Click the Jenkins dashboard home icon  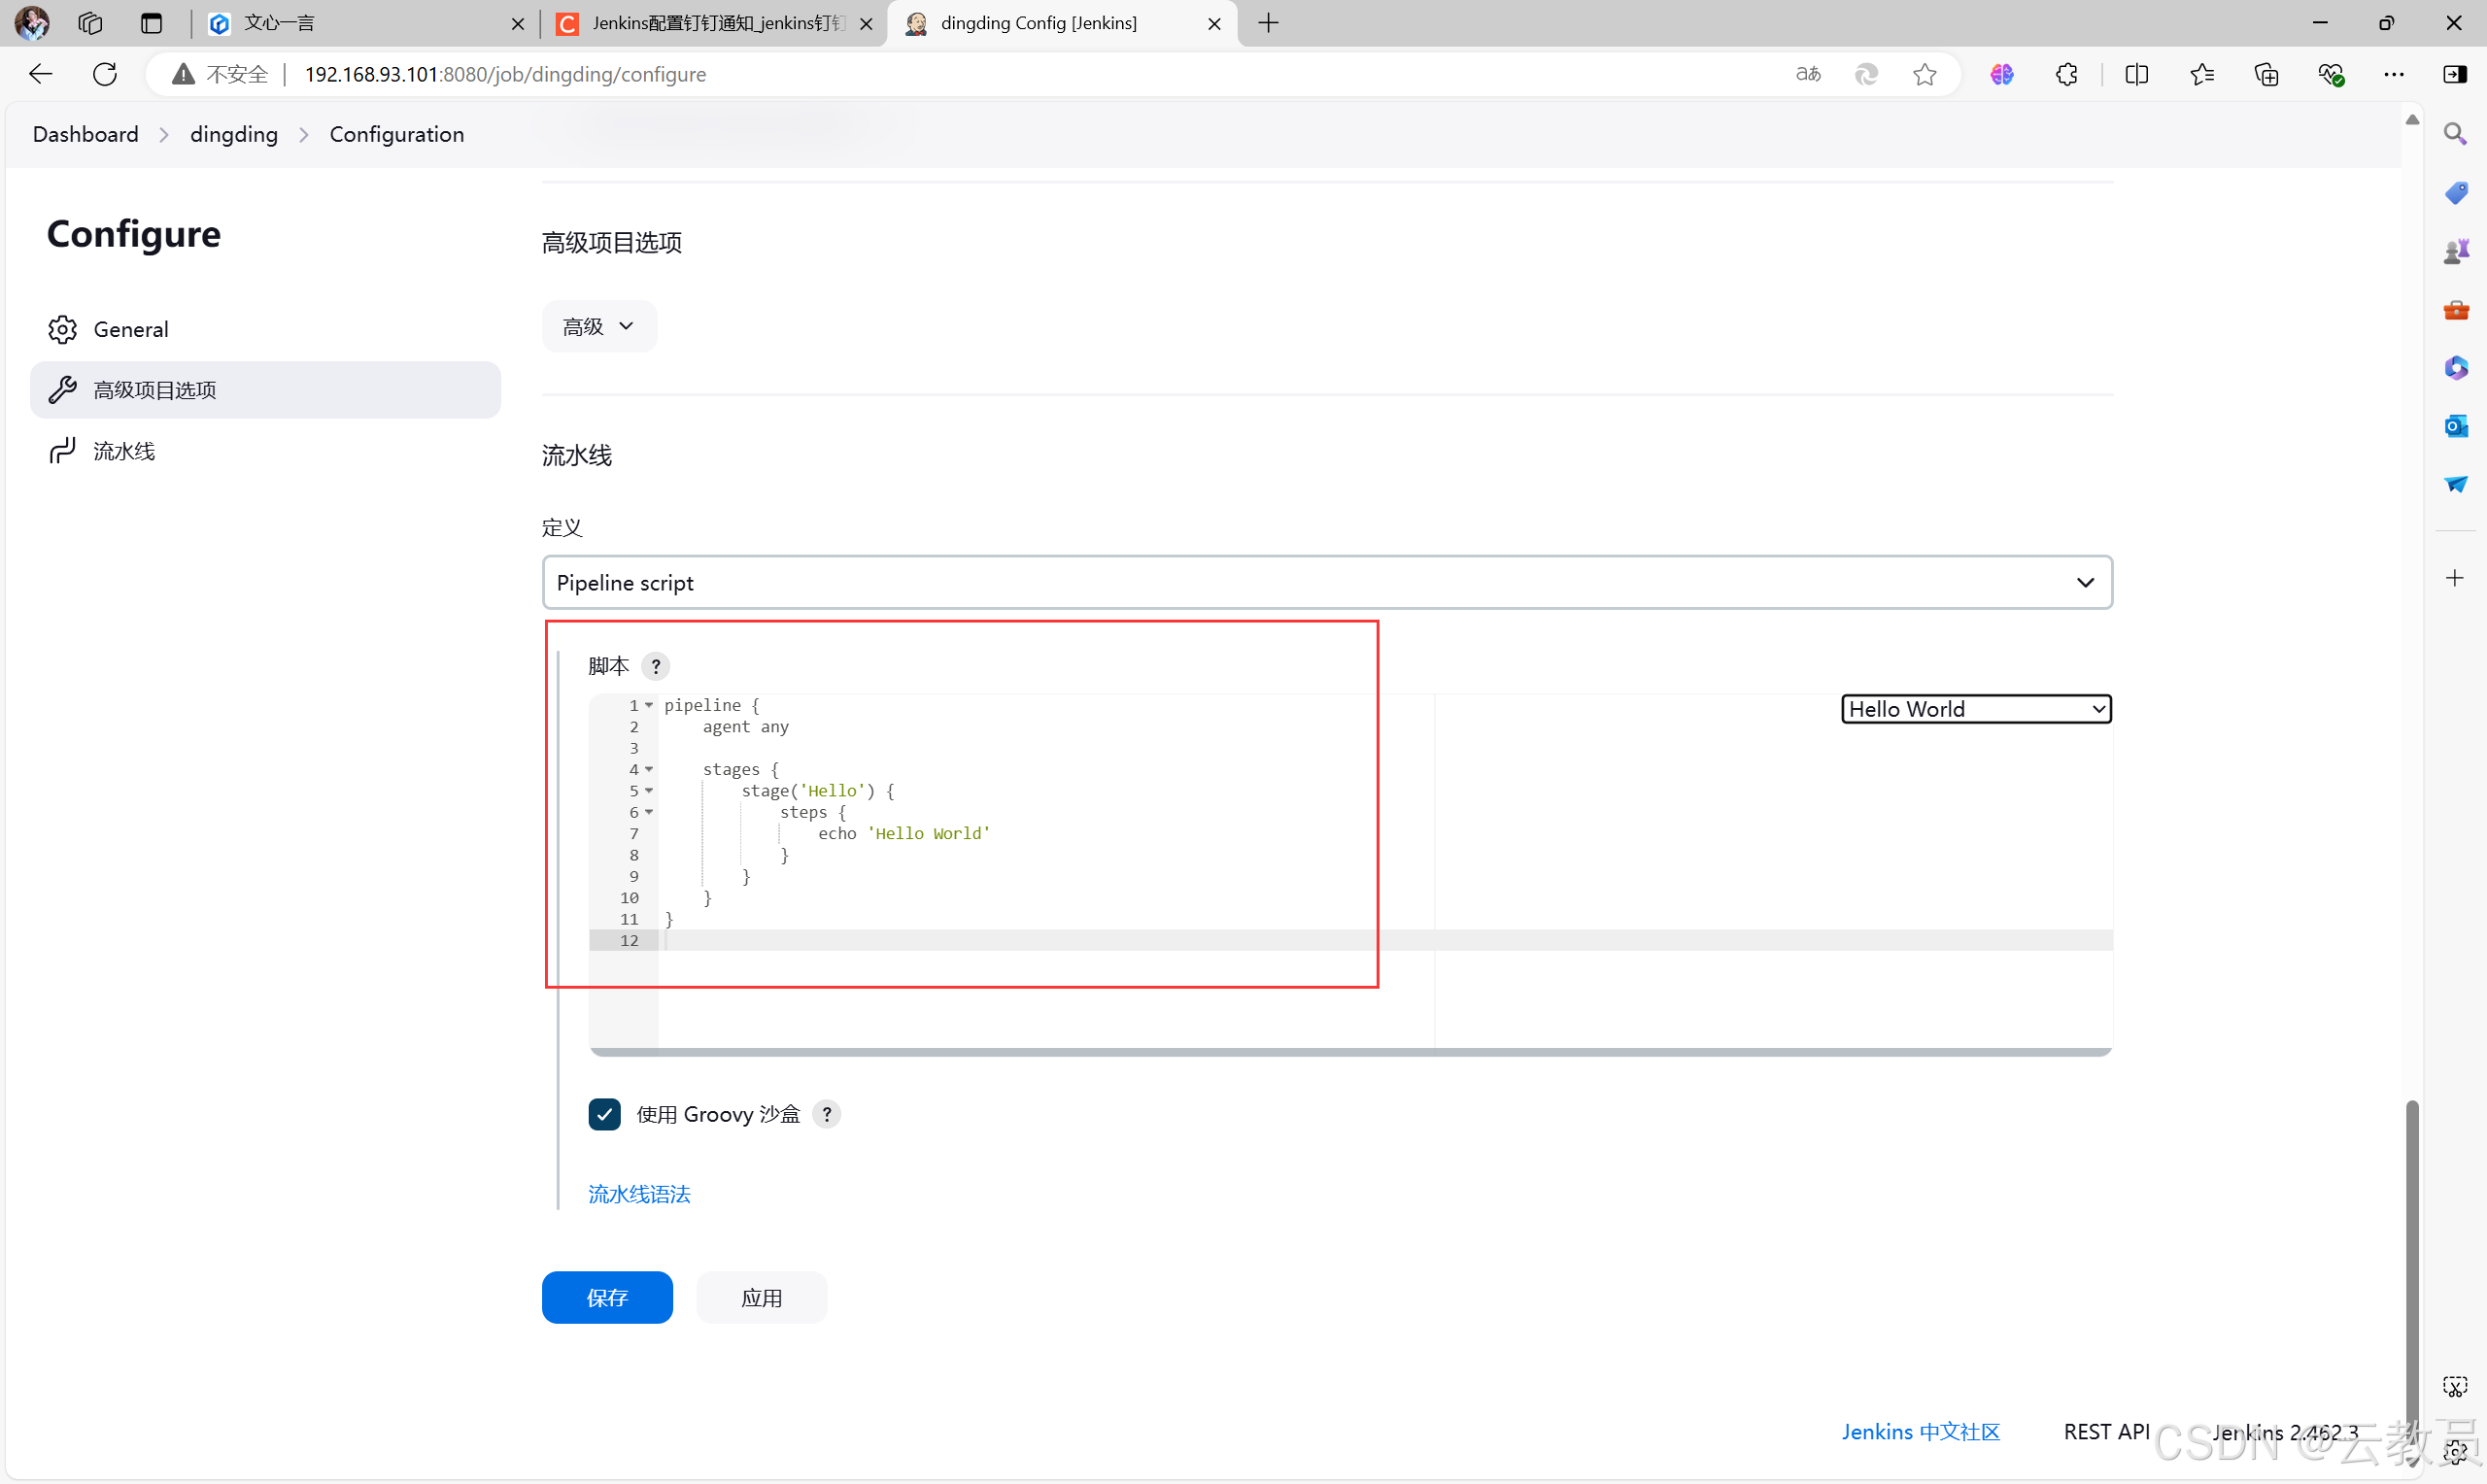(83, 132)
